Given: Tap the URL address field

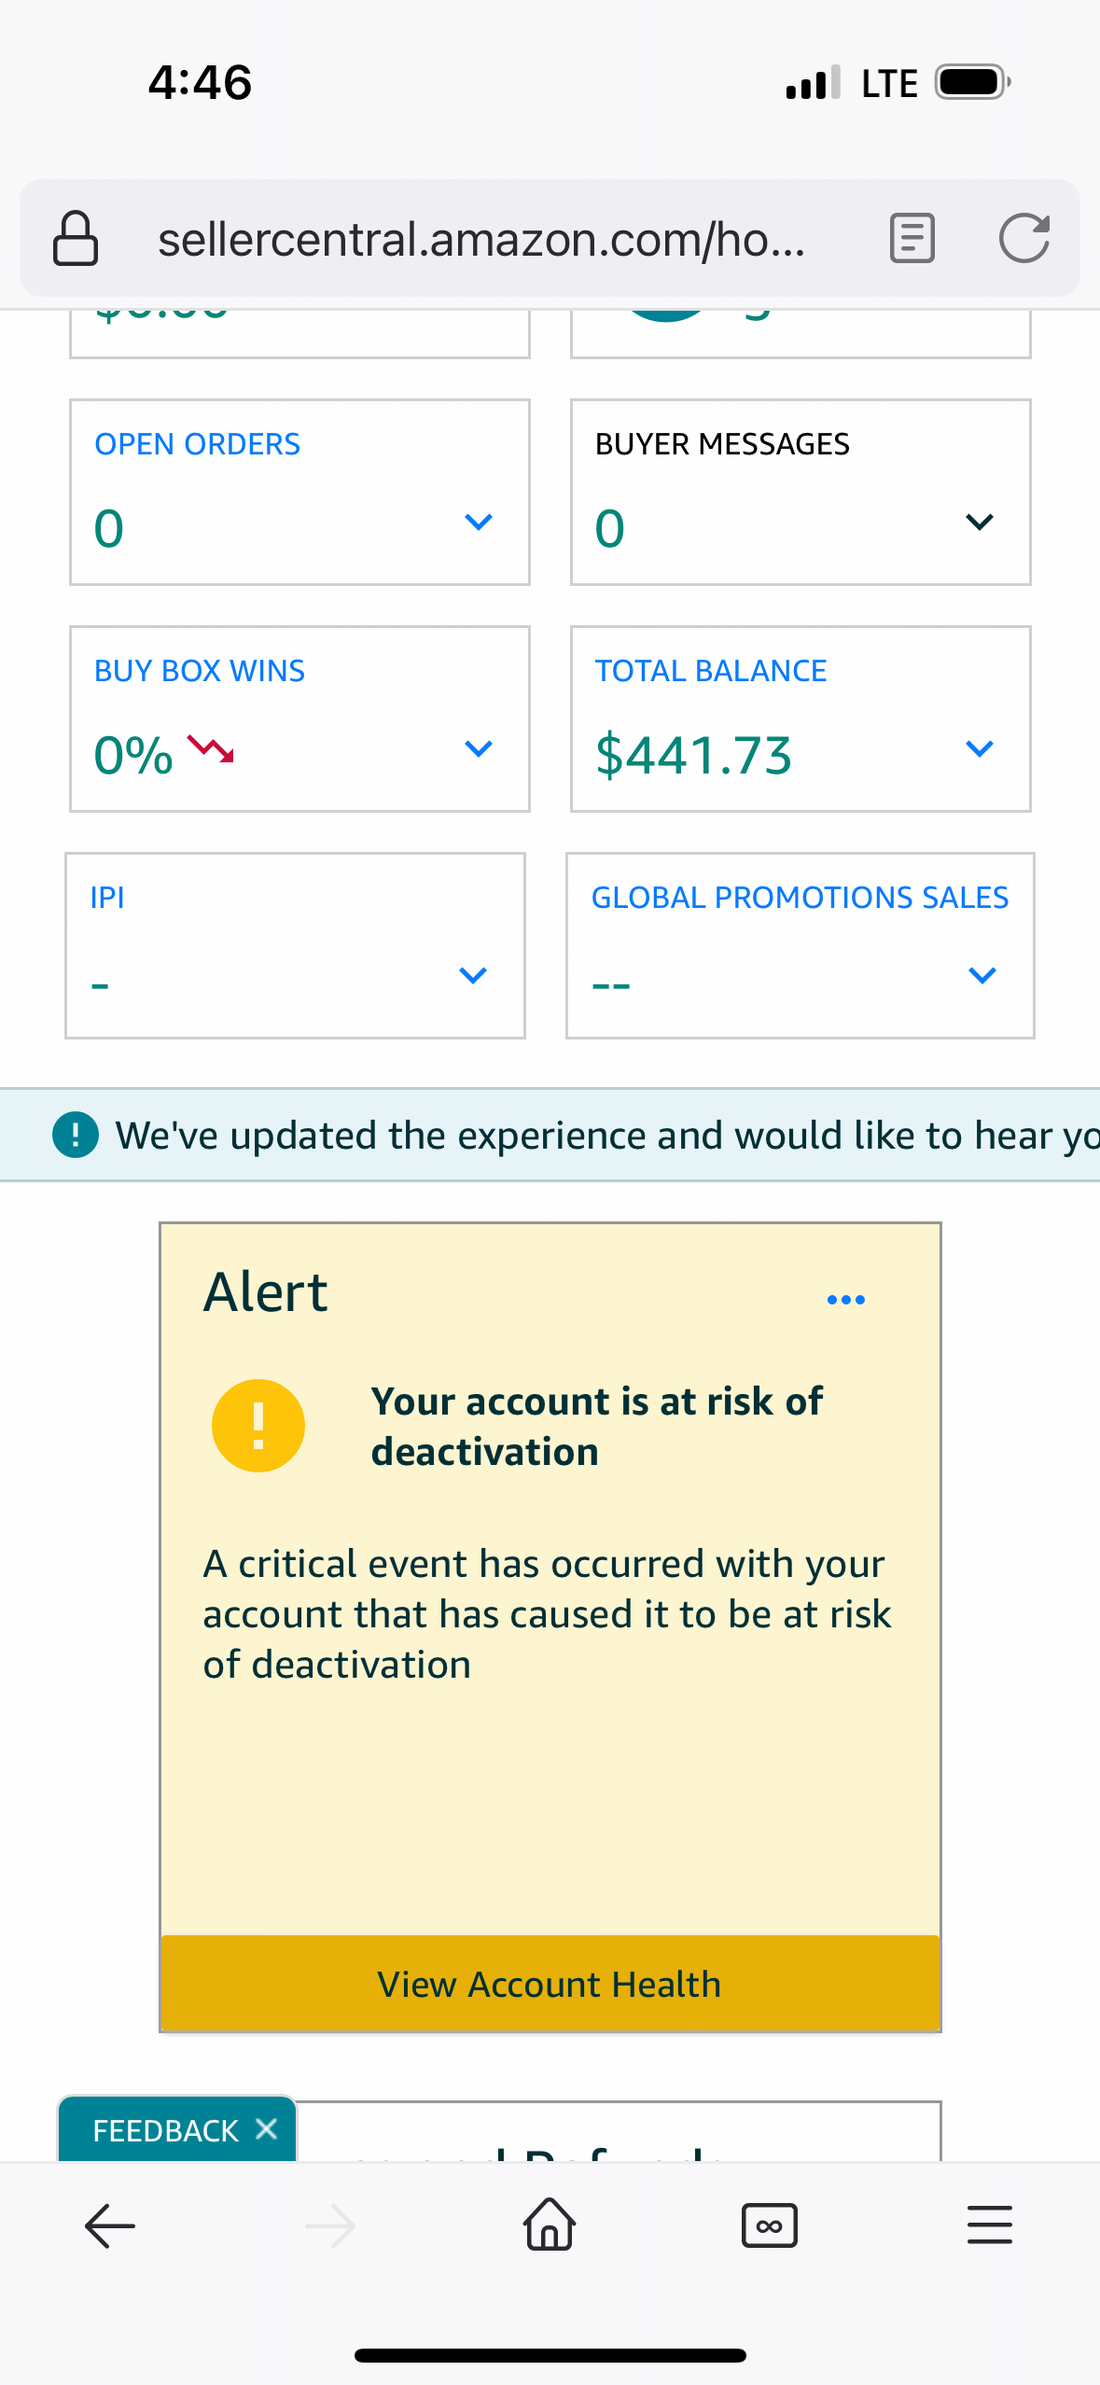Looking at the screenshot, I should click(x=481, y=239).
